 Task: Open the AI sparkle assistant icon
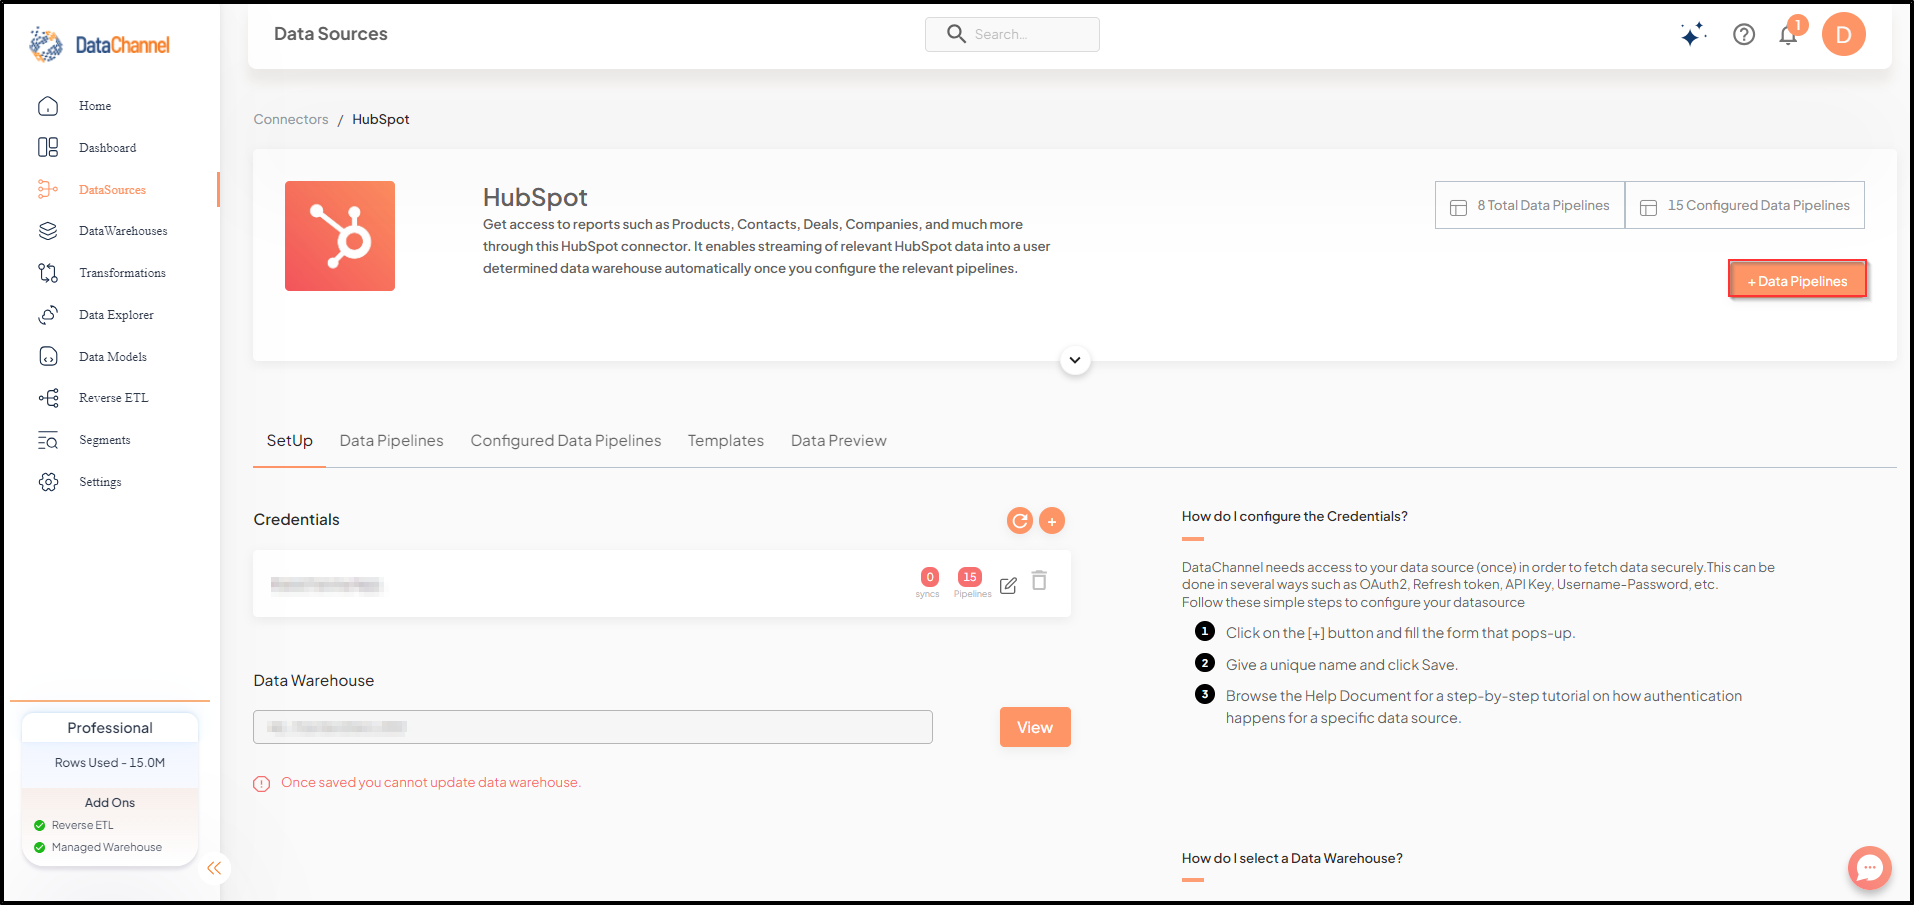[x=1692, y=35]
